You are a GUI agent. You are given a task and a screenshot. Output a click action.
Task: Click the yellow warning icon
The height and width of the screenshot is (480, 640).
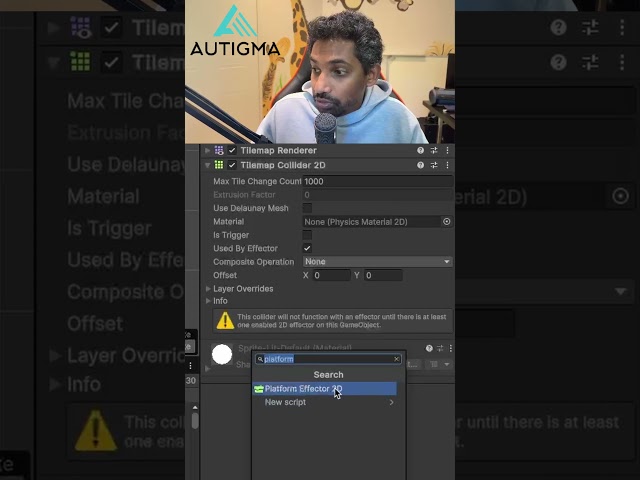coord(225,321)
